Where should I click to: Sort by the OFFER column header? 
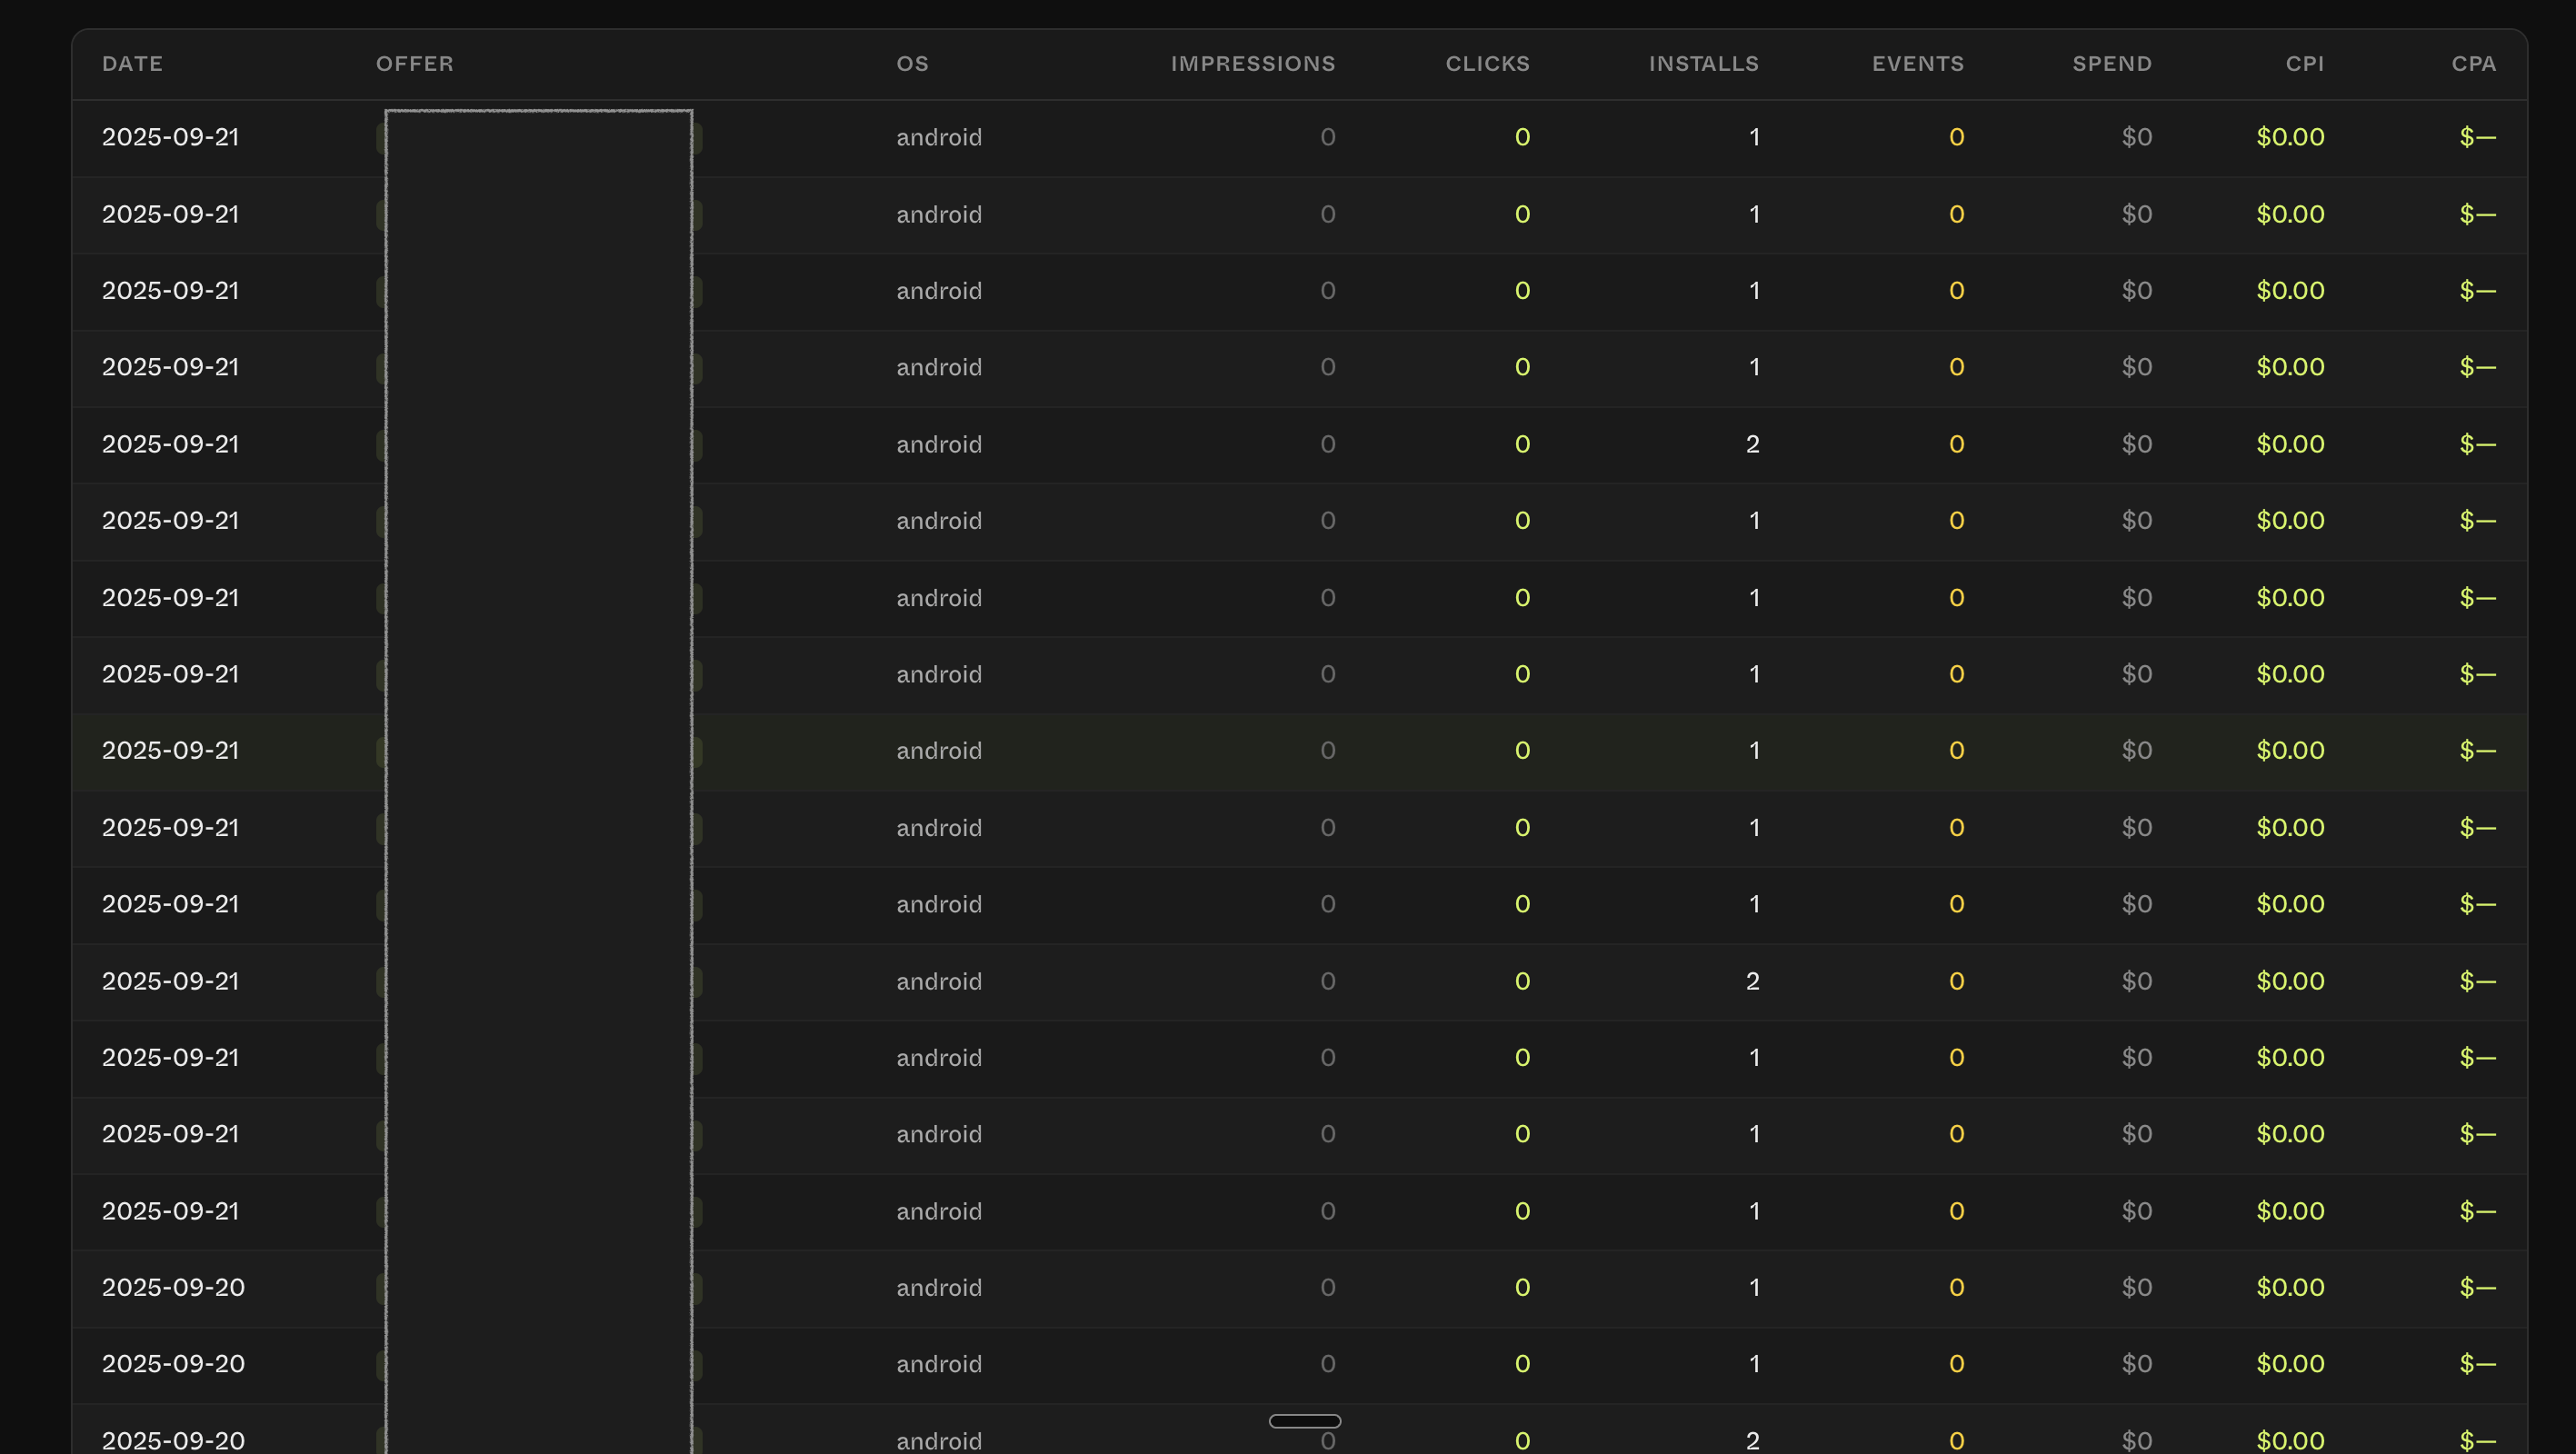tap(414, 64)
